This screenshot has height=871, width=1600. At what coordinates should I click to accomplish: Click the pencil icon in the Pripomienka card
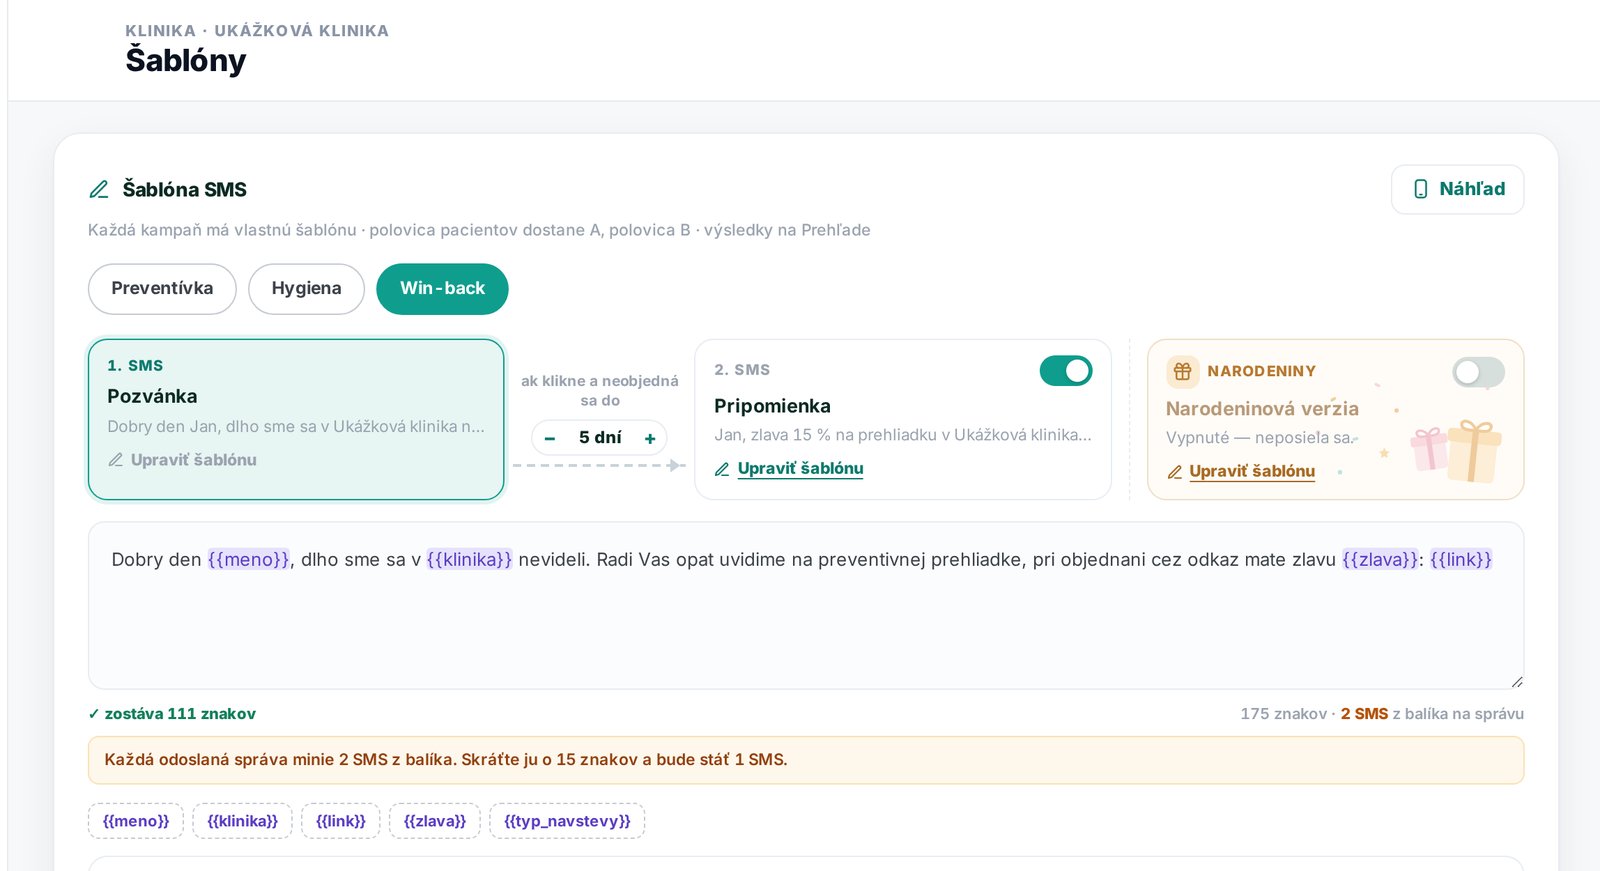pos(722,469)
